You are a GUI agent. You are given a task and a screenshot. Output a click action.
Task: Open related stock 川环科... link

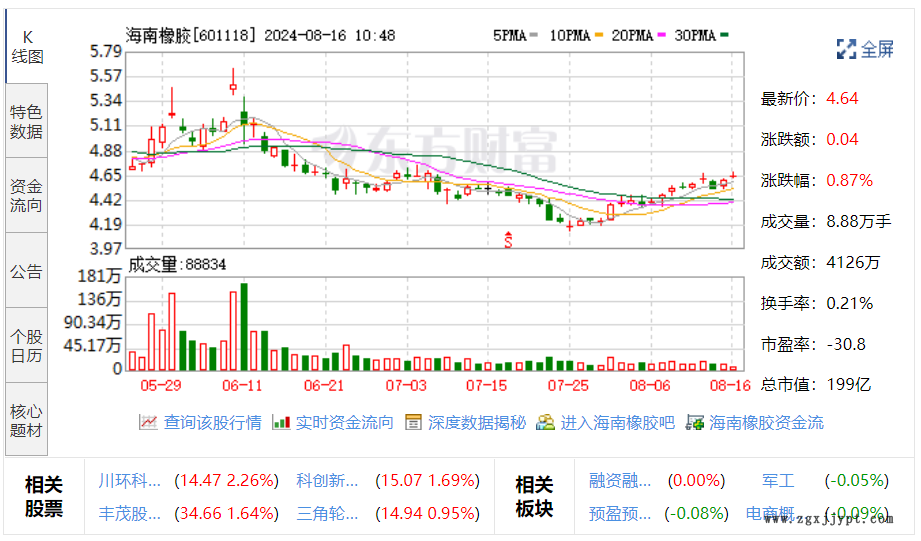pos(129,480)
